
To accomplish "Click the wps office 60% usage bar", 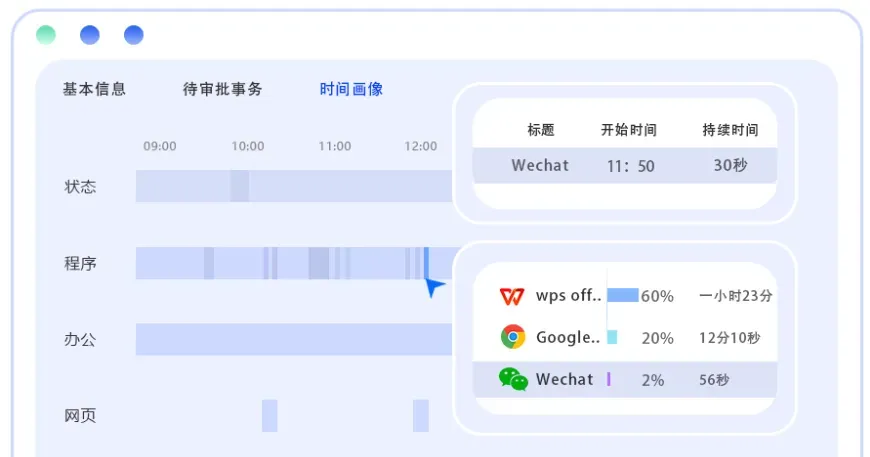I will point(622,295).
